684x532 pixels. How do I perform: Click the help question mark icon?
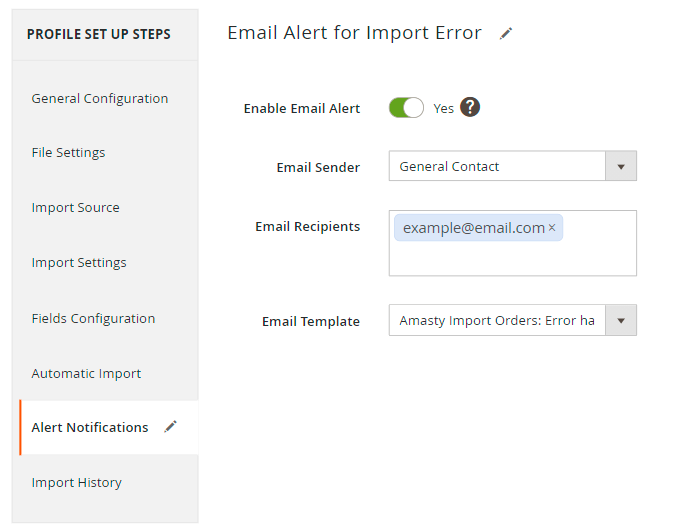(470, 107)
